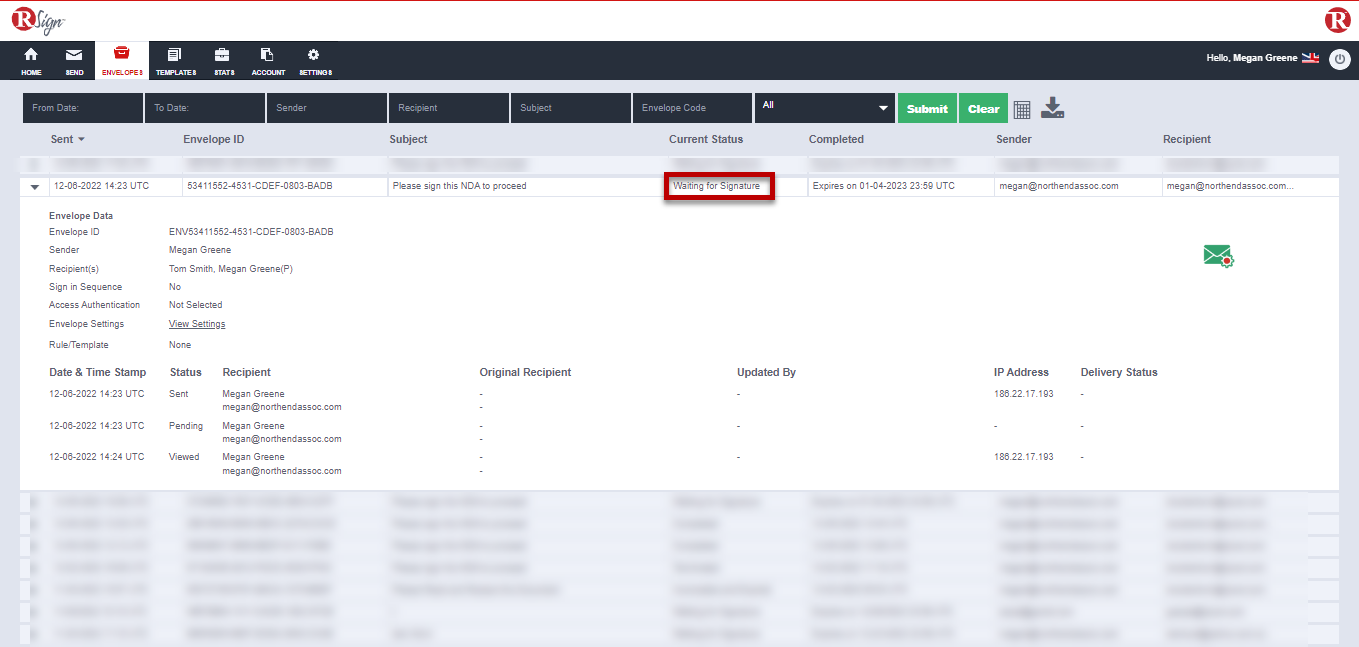1359x647 pixels.
Task: Click the red R badge at top right
Action: 1337,20
